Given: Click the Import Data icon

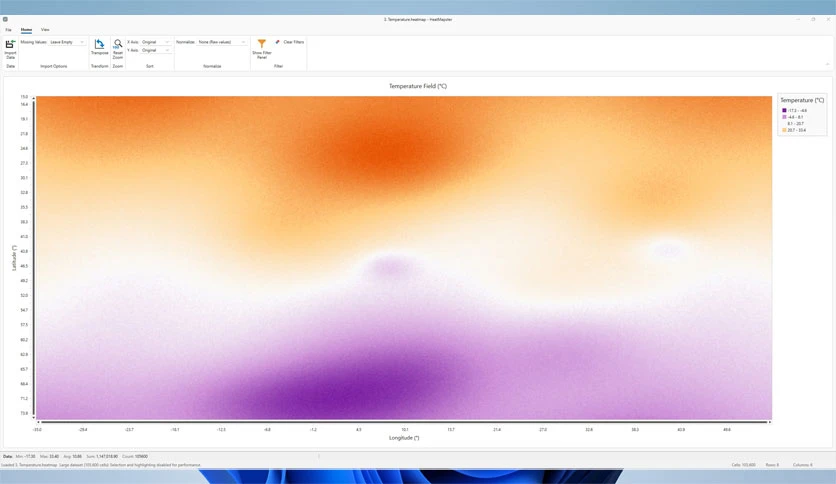Looking at the screenshot, I should click(10, 45).
